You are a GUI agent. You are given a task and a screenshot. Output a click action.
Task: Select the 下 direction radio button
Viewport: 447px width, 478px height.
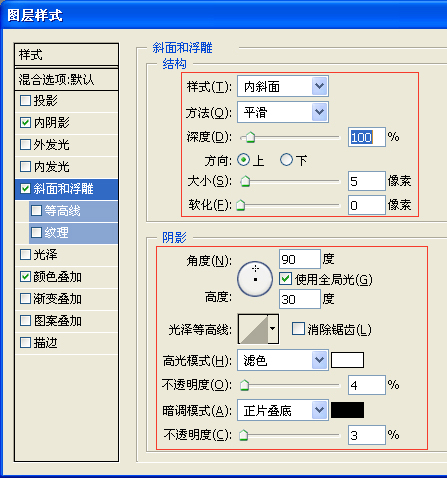coord(286,160)
